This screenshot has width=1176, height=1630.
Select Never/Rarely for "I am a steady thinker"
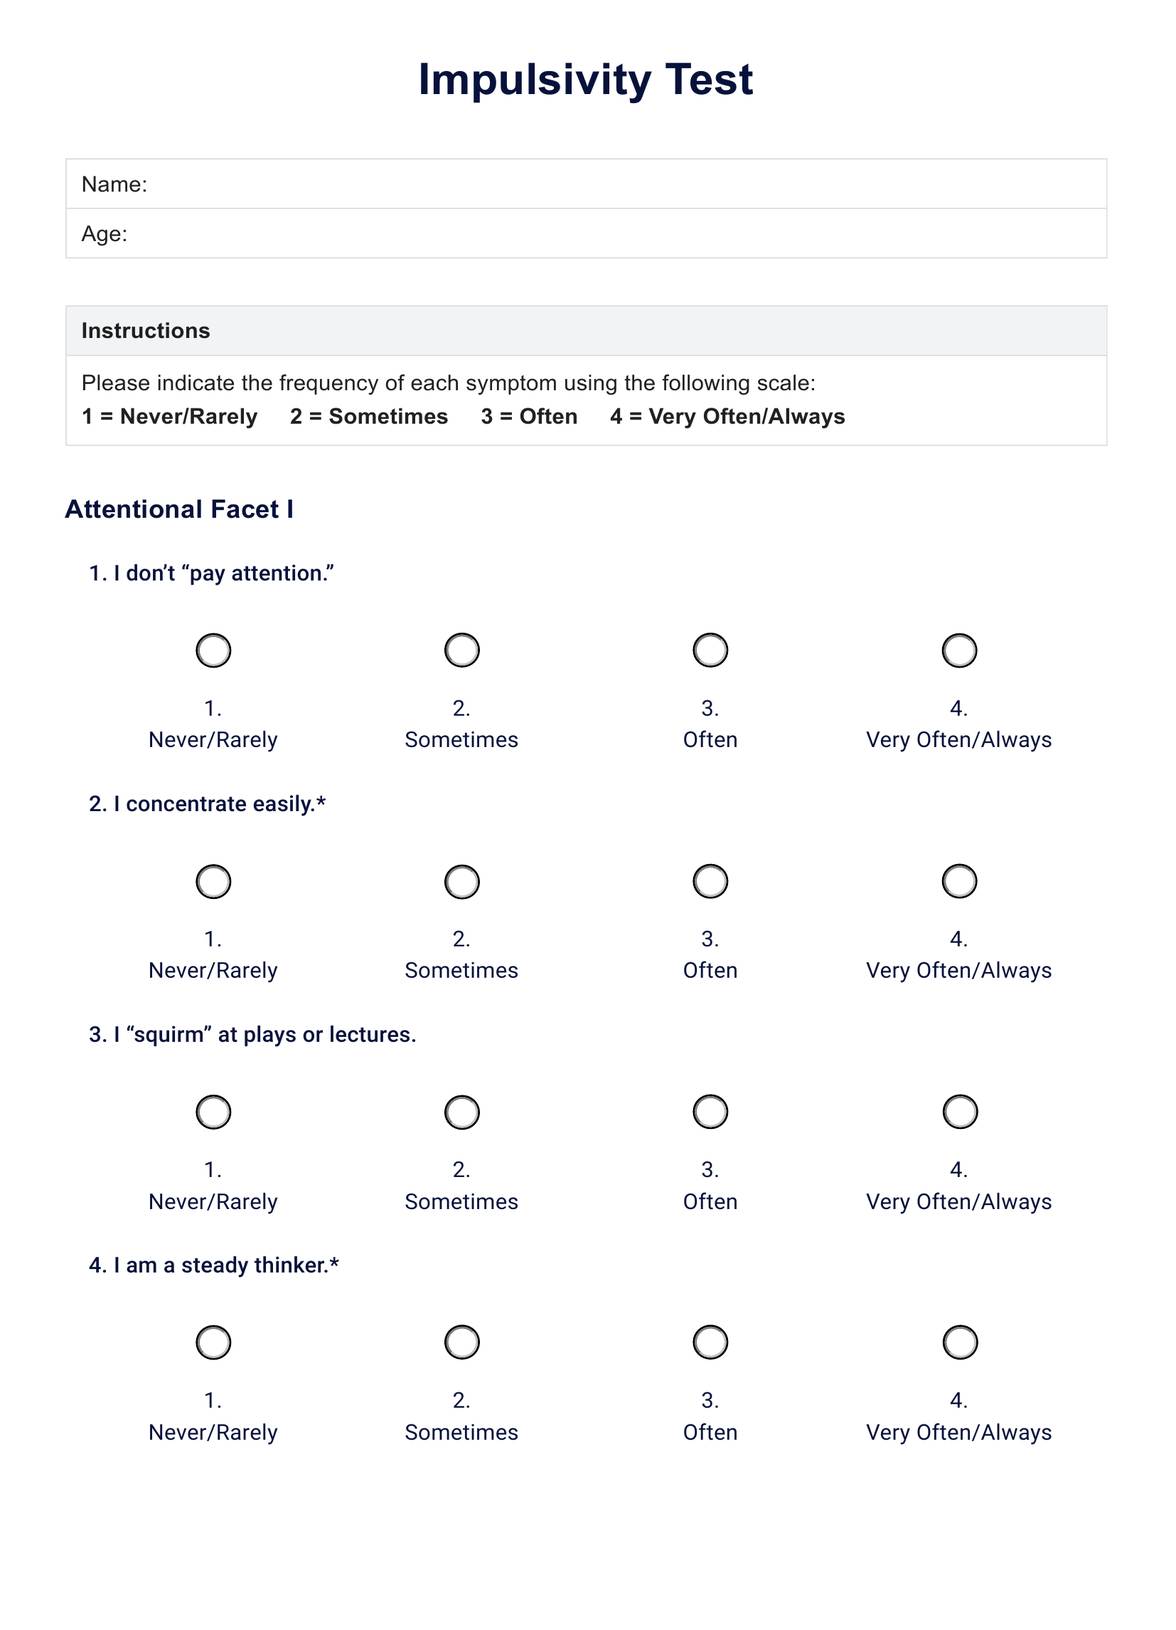213,1343
